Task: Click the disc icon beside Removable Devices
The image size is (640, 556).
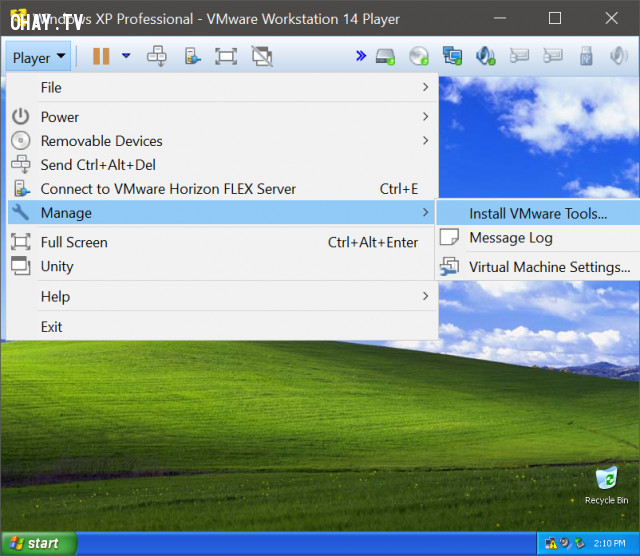Action: 20,141
